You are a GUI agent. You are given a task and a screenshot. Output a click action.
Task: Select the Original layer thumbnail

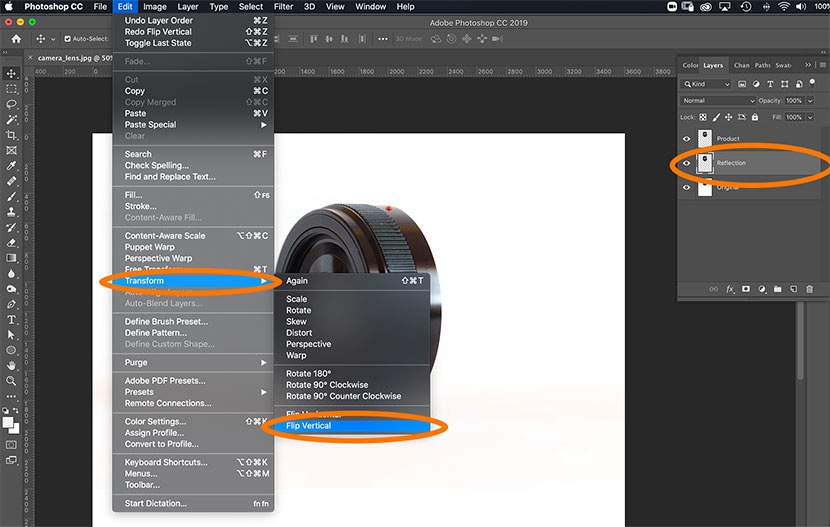pyautogui.click(x=704, y=187)
